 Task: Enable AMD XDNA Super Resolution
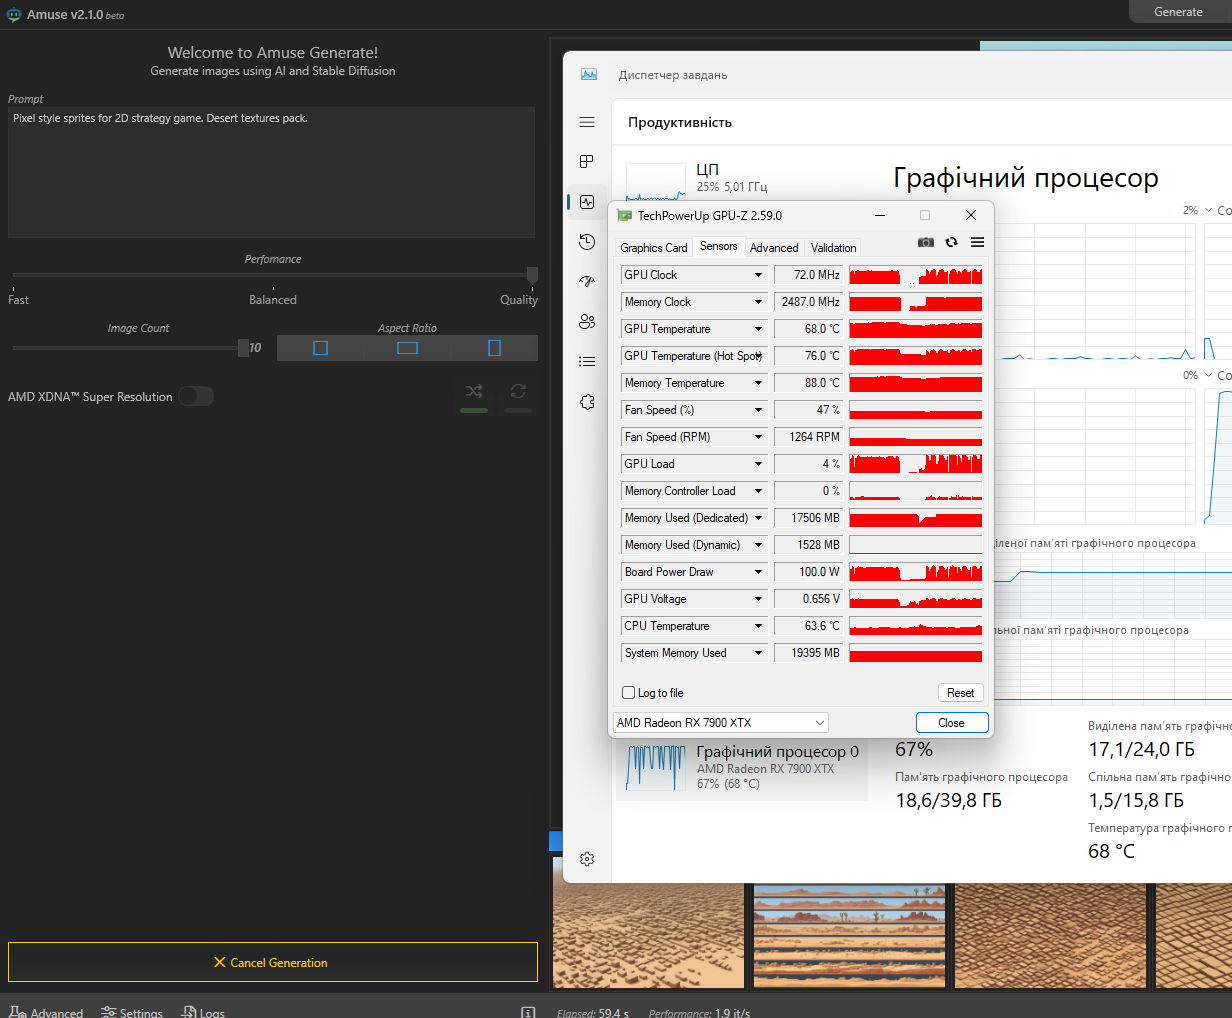196,396
